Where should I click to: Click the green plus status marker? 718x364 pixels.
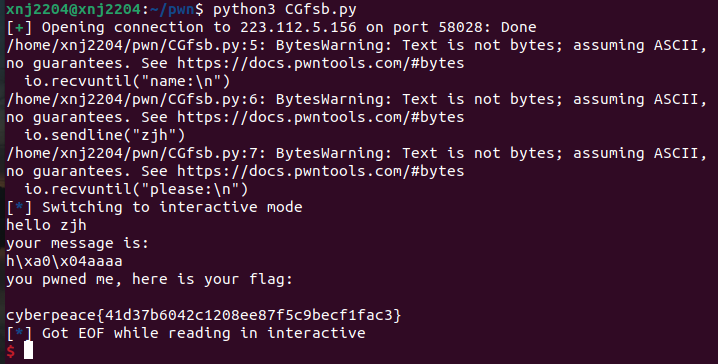[19, 27]
